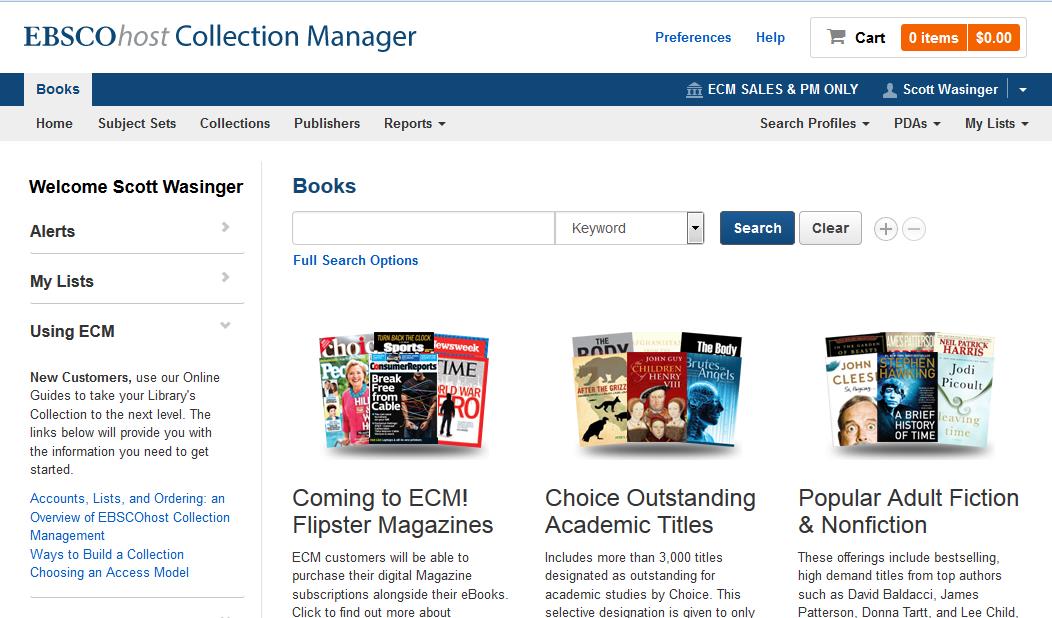Screen dimensions: 1052x618
Task: Click the shopping cart icon
Action: [x=836, y=37]
